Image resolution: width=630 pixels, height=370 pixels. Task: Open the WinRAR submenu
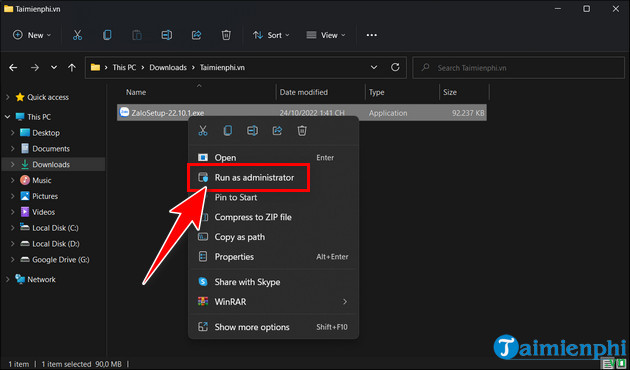[x=273, y=301]
